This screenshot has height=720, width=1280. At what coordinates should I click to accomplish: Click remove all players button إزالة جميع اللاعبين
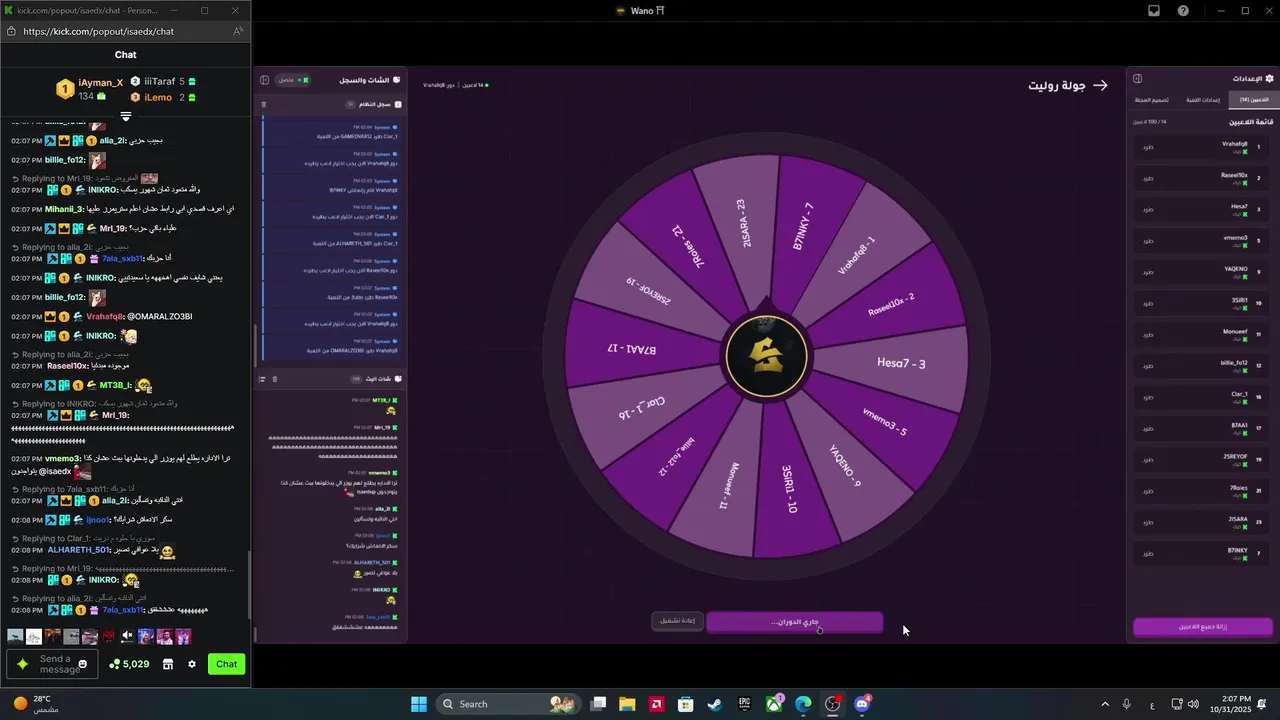coord(1203,627)
